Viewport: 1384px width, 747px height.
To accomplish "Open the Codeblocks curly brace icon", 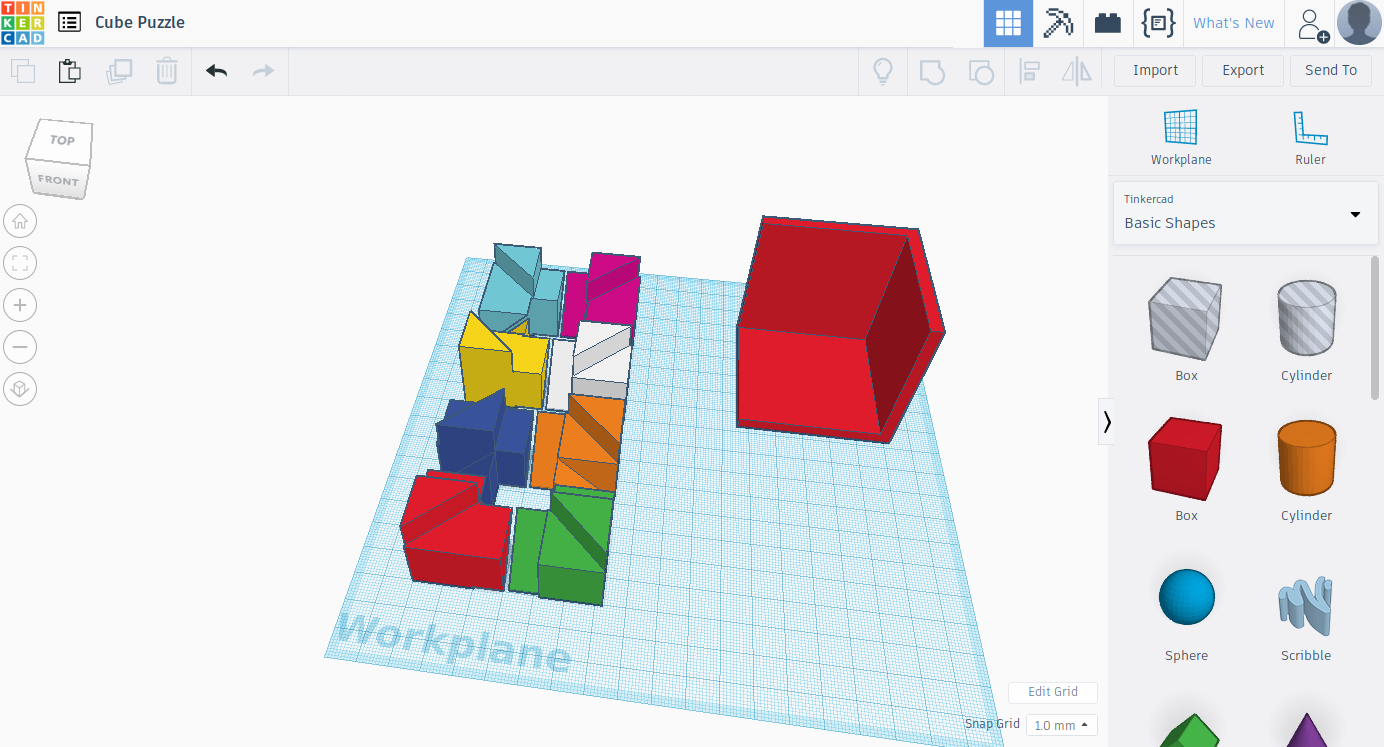I will coord(1158,23).
